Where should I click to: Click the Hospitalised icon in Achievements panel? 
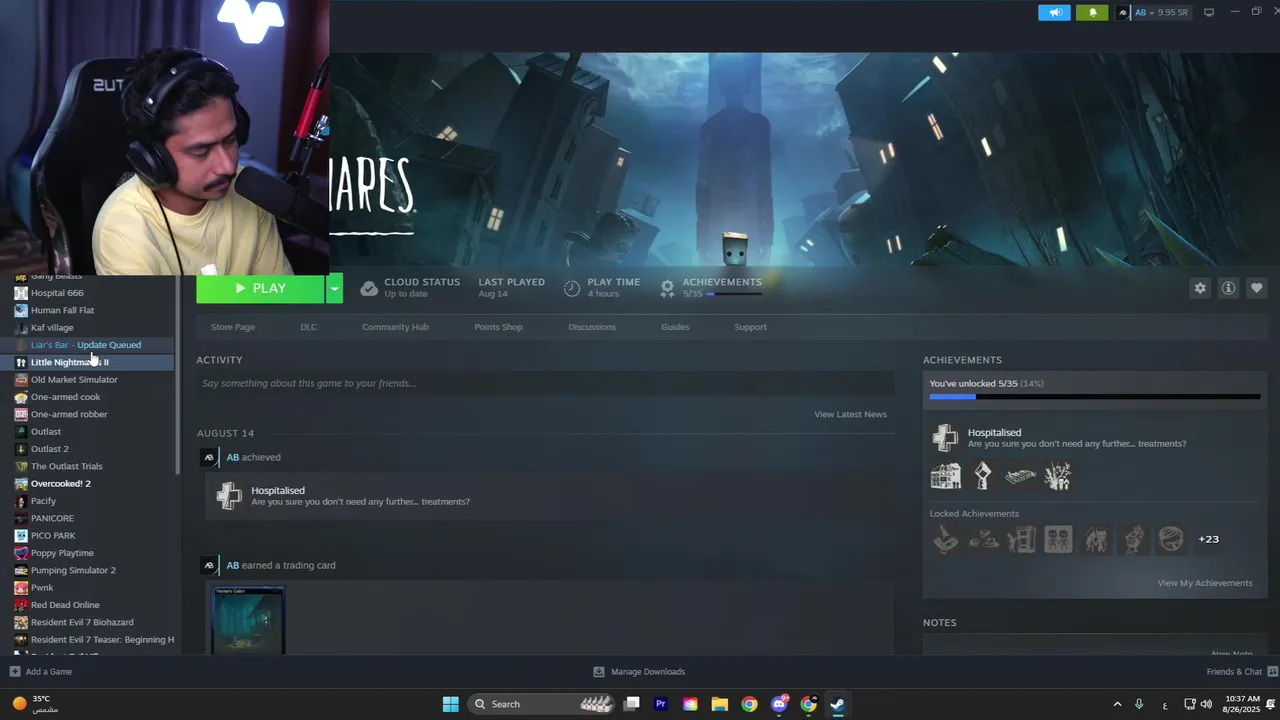click(945, 438)
